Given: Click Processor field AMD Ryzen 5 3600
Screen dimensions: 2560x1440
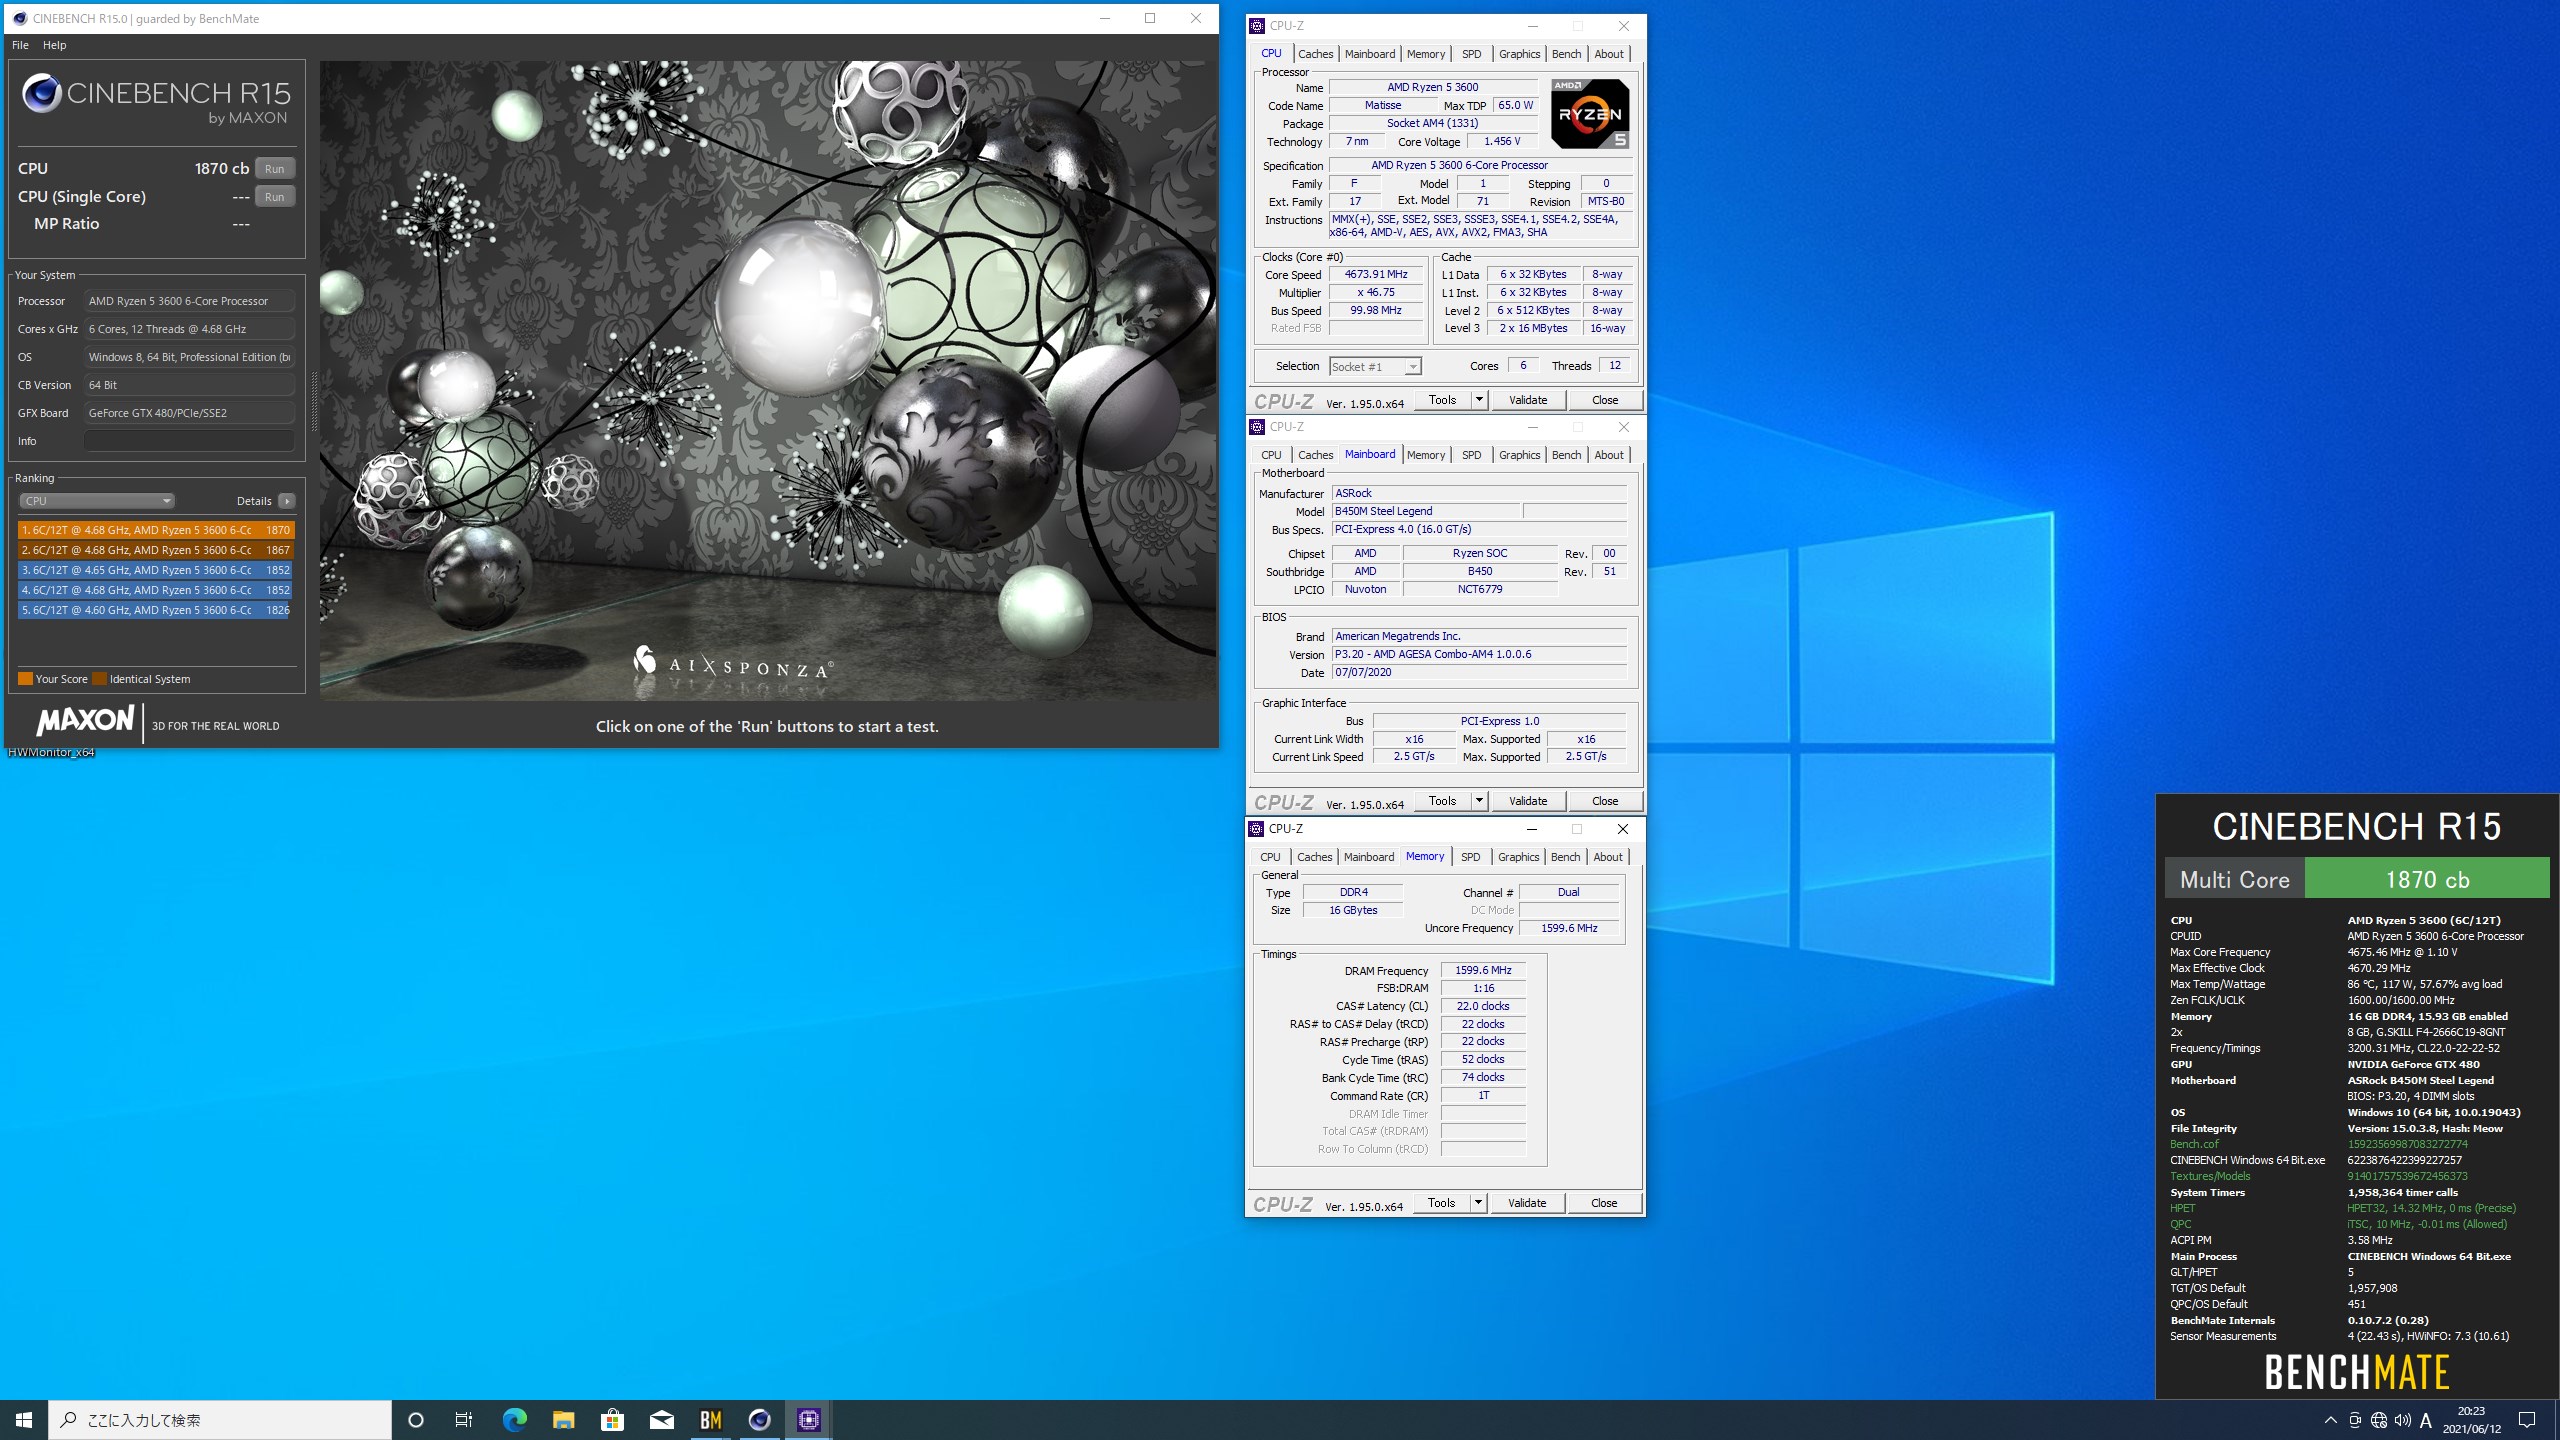Looking at the screenshot, I should coord(189,301).
